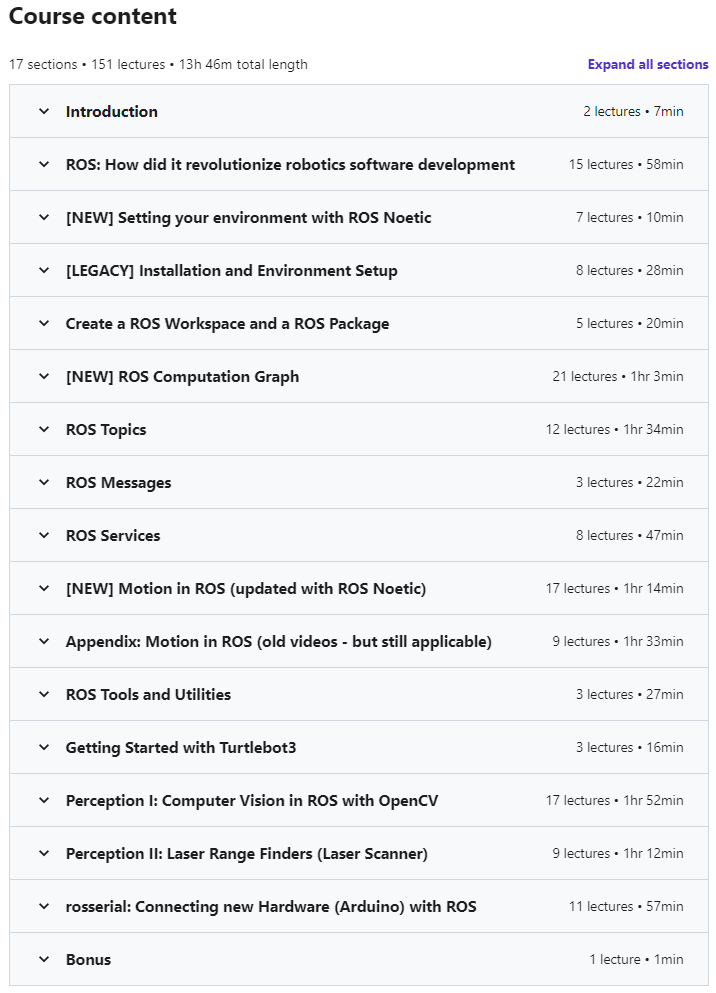Click the 3 lectures • 27min label

[629, 694]
